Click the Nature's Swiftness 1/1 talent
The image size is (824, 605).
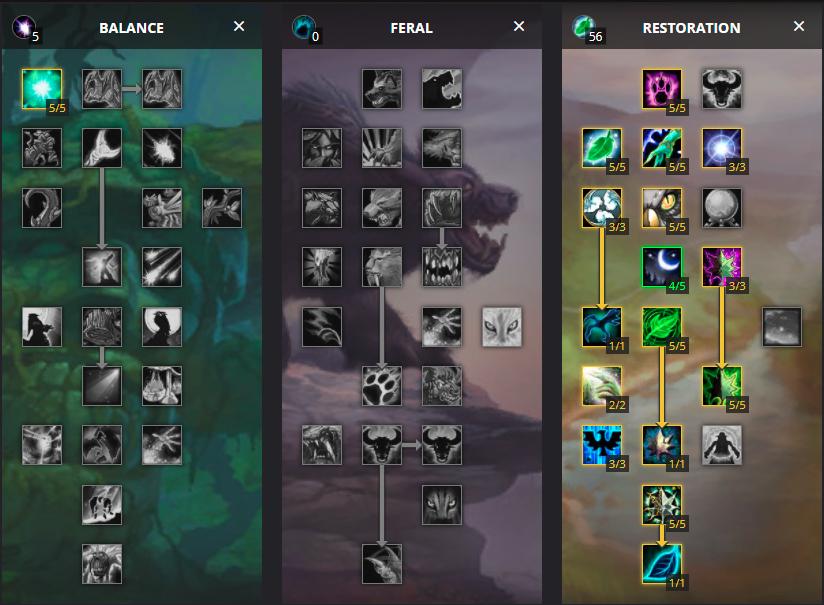coord(602,326)
